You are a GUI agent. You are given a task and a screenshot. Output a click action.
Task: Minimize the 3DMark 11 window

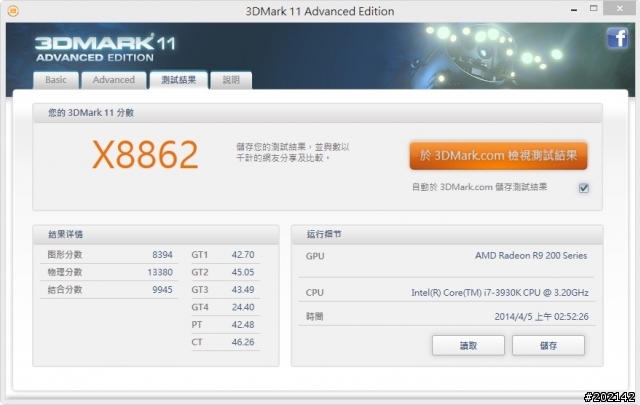pyautogui.click(x=574, y=9)
